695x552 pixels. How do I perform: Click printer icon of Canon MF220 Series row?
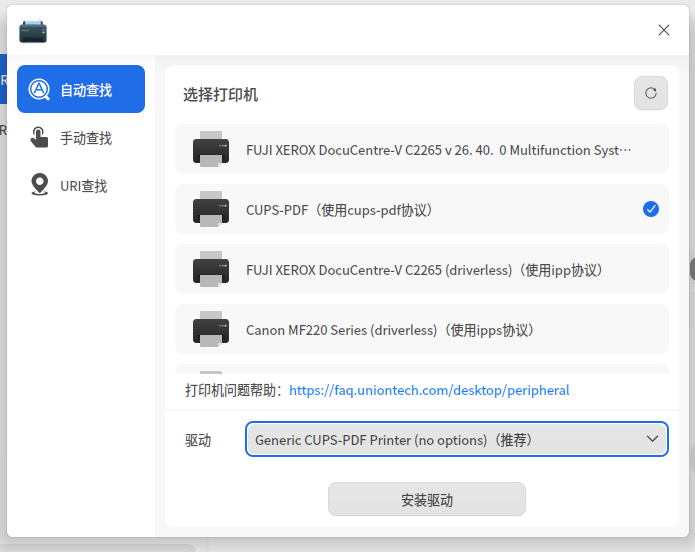pos(211,329)
